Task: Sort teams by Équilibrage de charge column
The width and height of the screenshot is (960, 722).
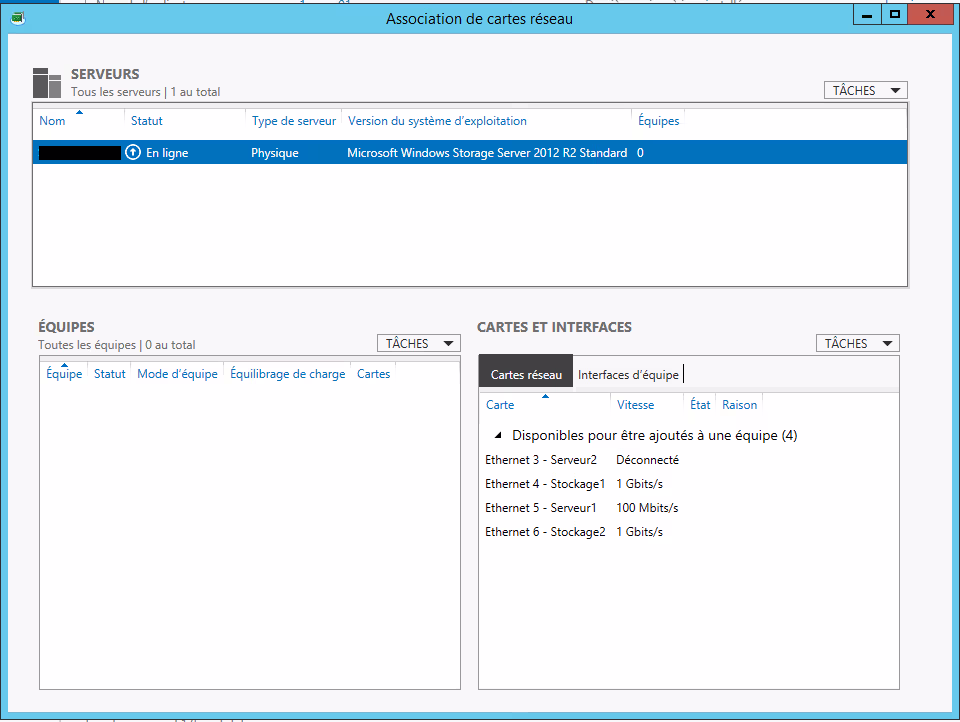Action: point(287,374)
